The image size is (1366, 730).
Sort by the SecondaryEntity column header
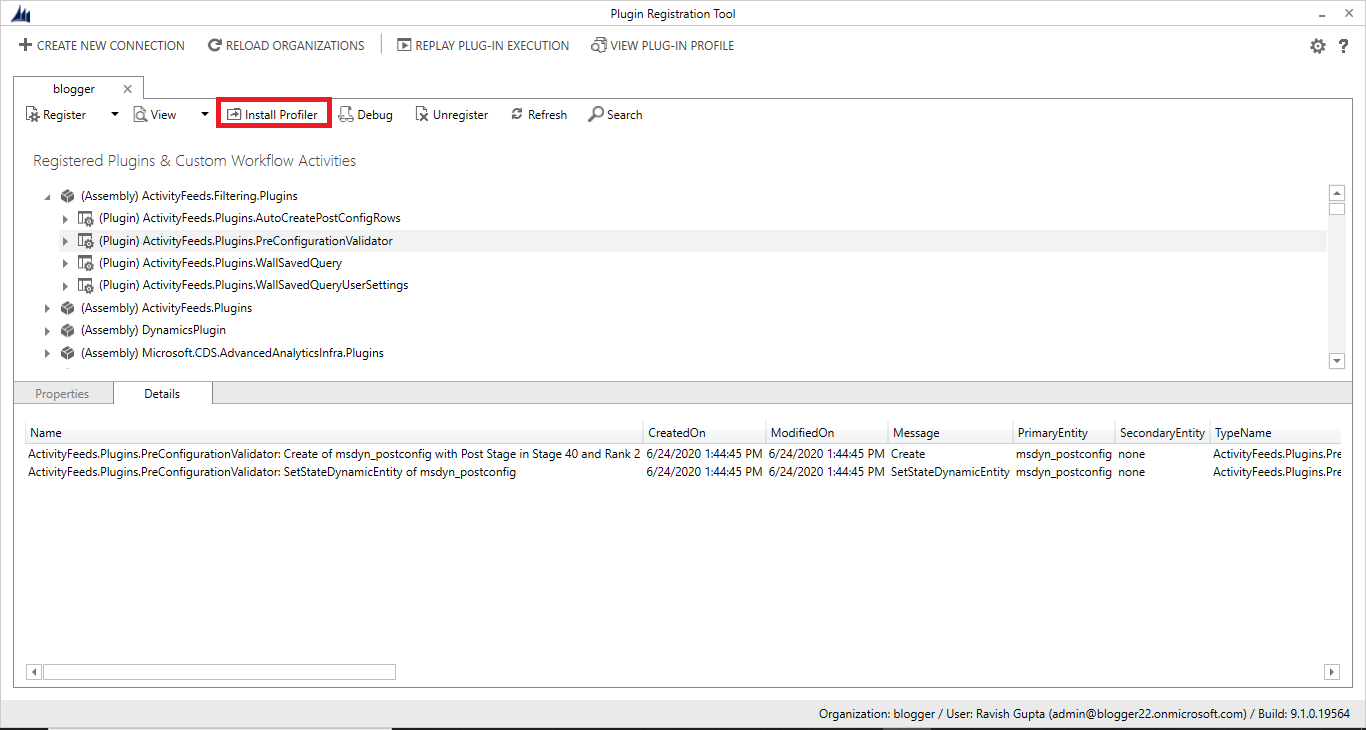tap(1162, 433)
